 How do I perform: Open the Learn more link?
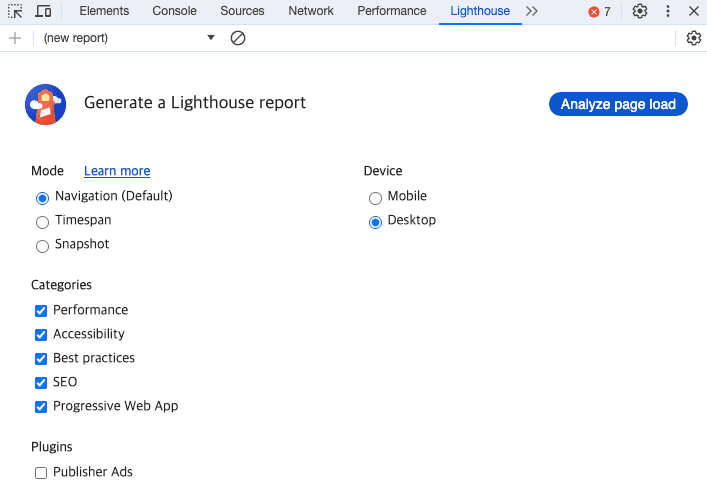(117, 171)
